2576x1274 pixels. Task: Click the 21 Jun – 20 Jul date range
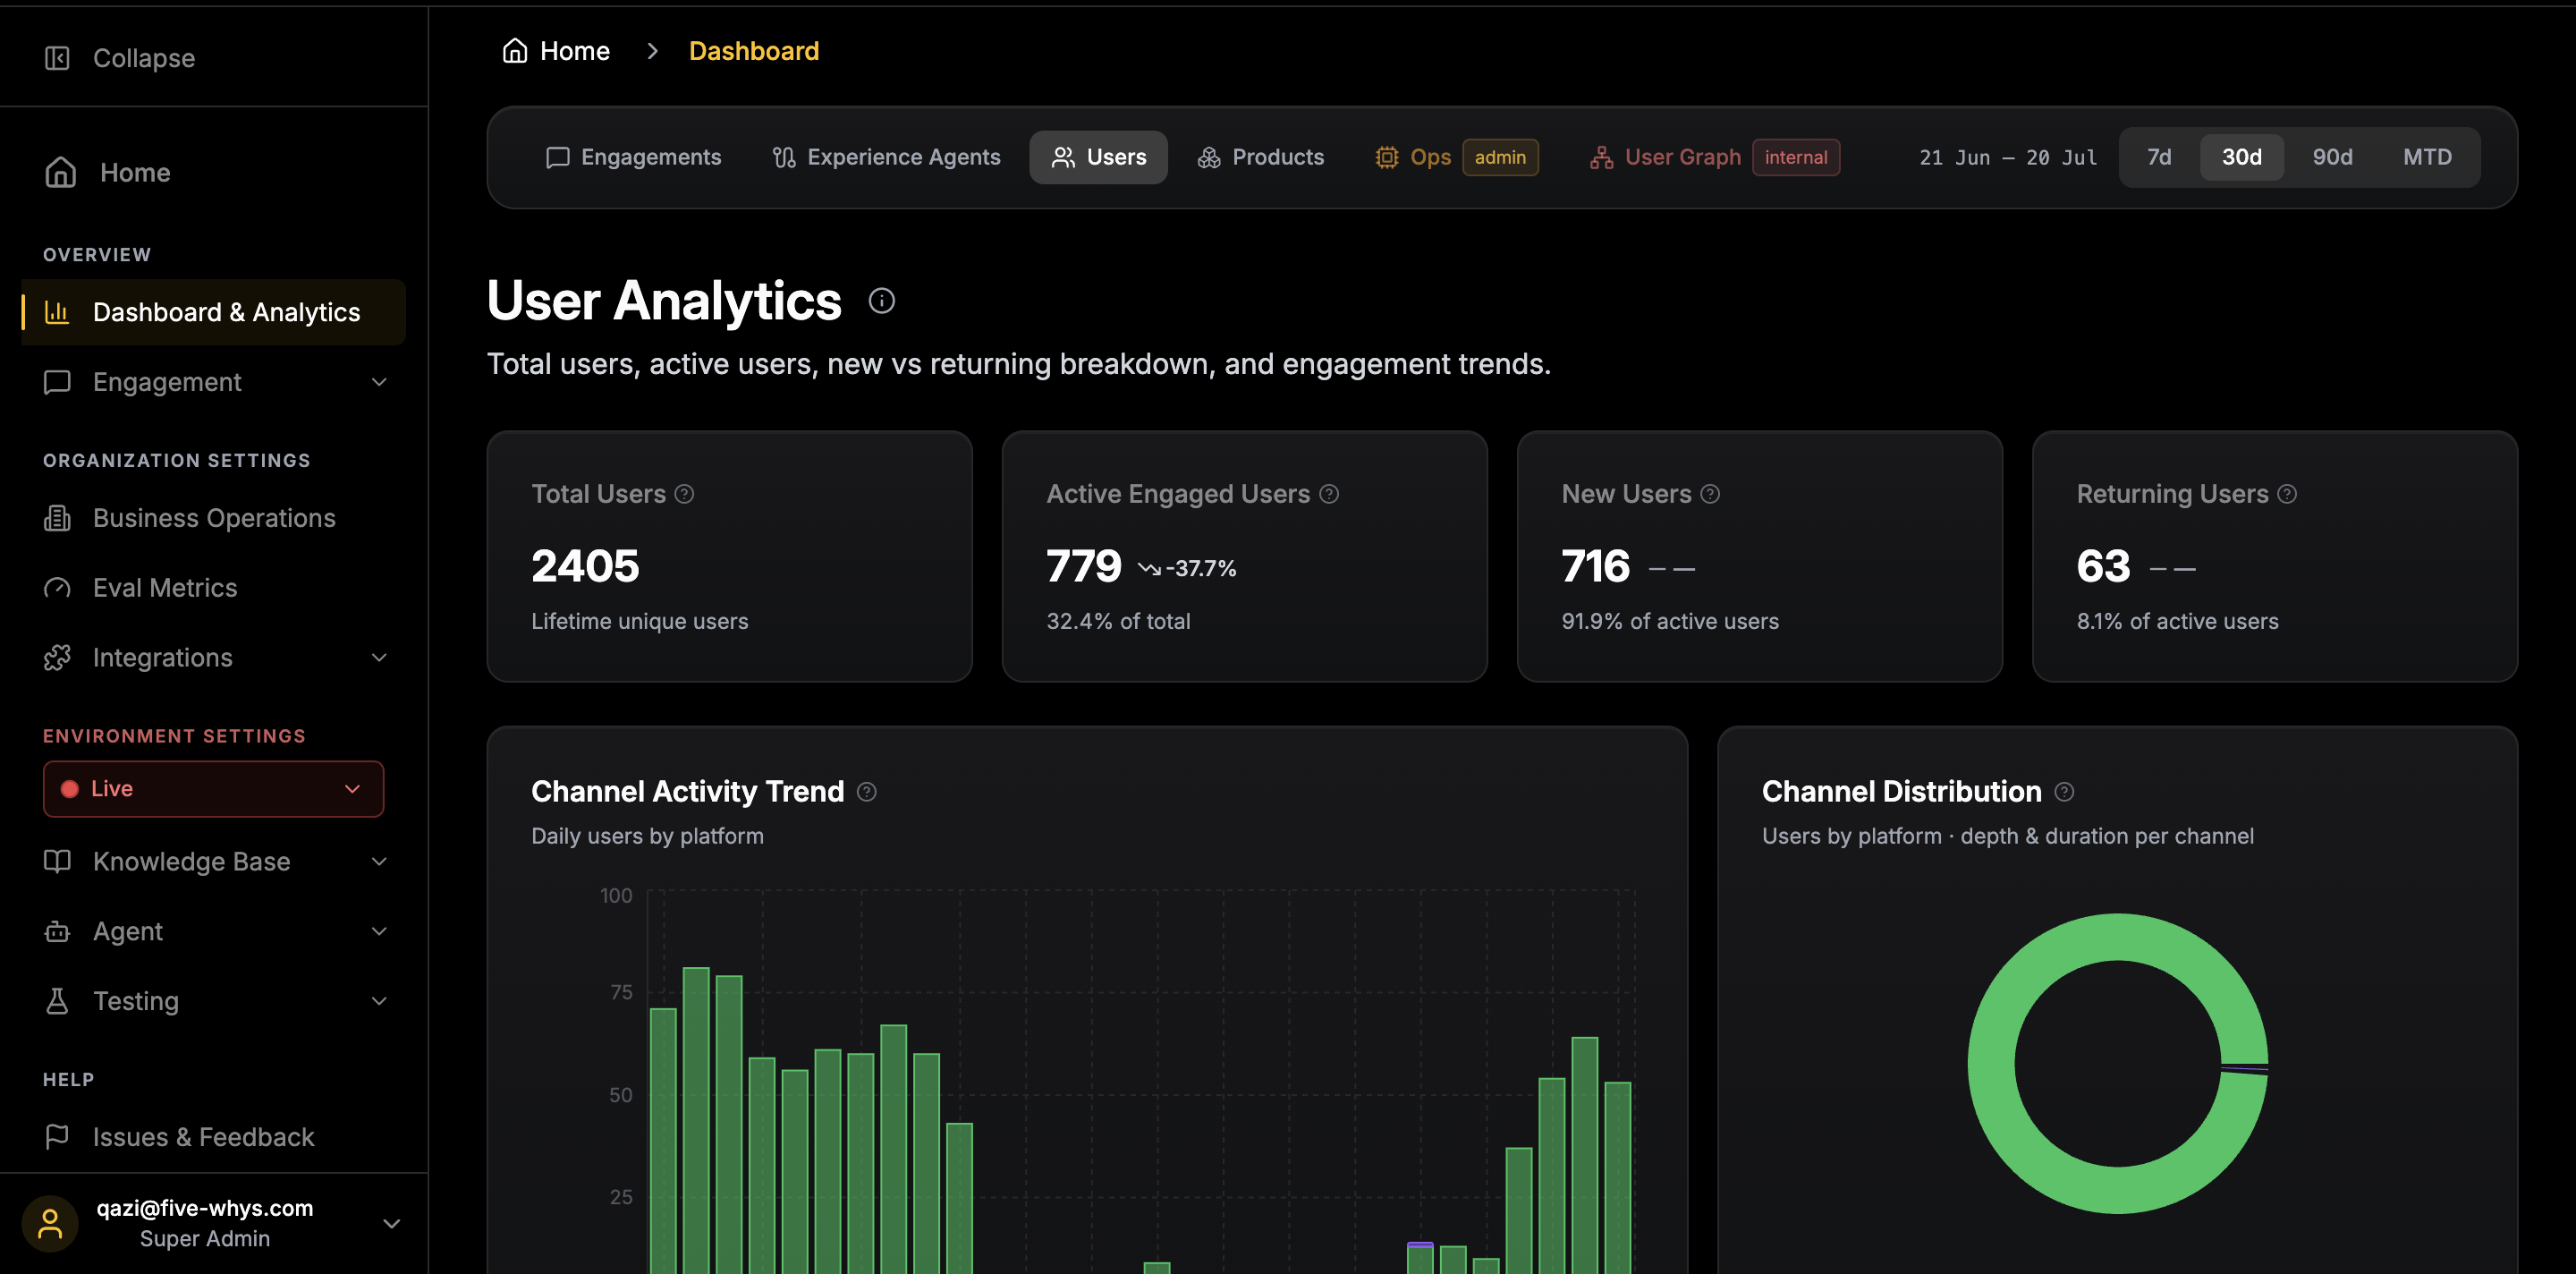pyautogui.click(x=2008, y=158)
